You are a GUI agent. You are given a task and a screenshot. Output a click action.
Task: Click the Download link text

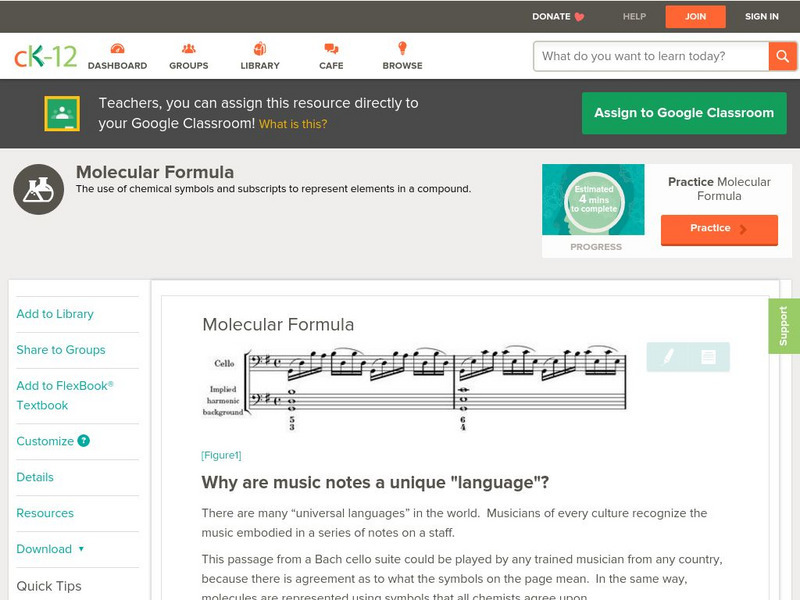pos(44,549)
